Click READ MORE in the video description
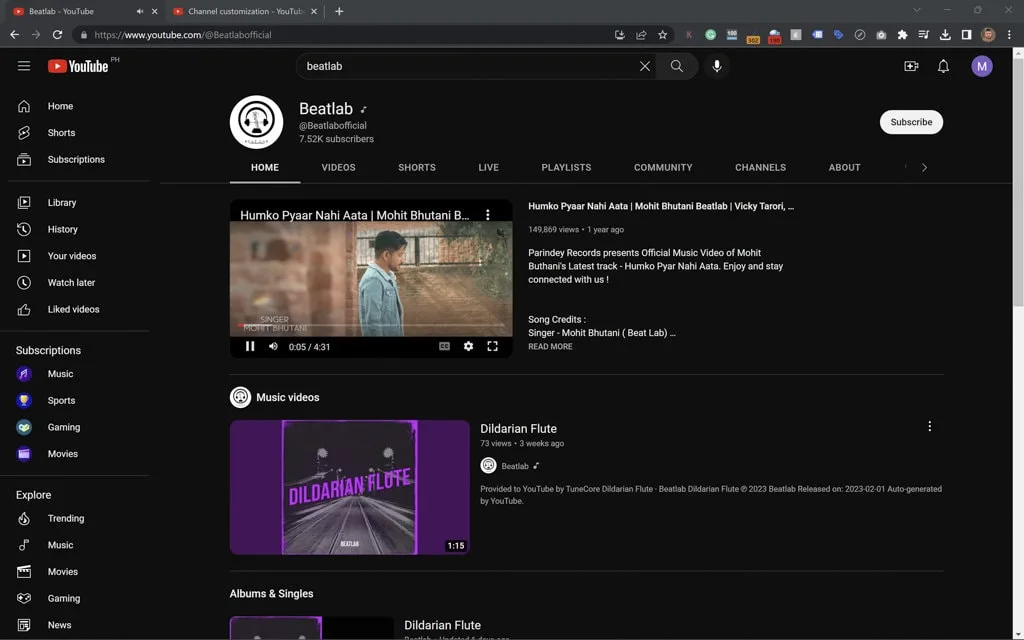1024x640 pixels. (x=549, y=346)
